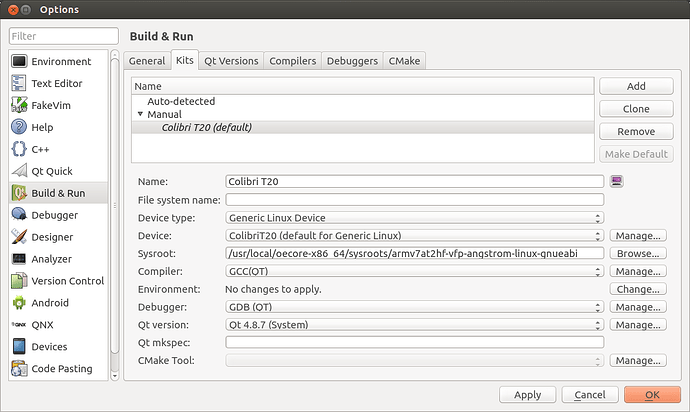Viewport: 690px width, 412px height.
Task: Apply the options changes
Action: [528, 395]
